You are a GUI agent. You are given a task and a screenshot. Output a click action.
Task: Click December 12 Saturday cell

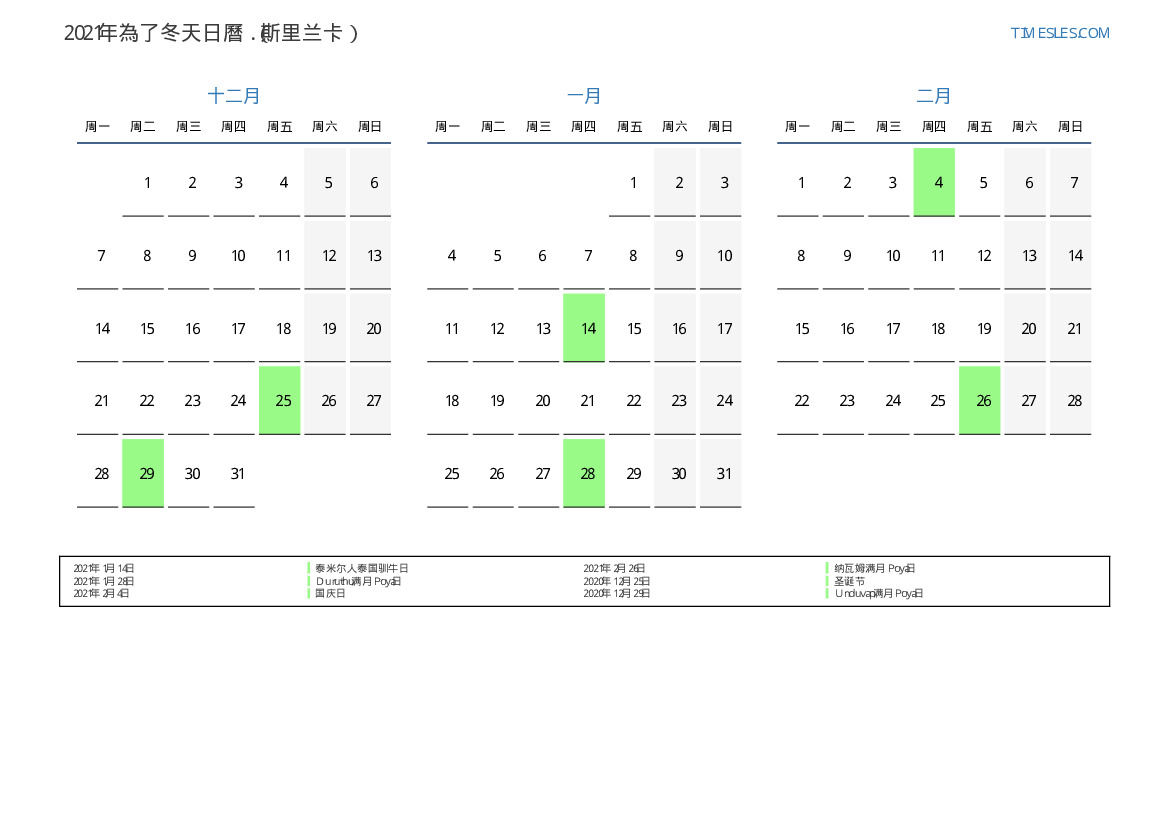pos(325,255)
